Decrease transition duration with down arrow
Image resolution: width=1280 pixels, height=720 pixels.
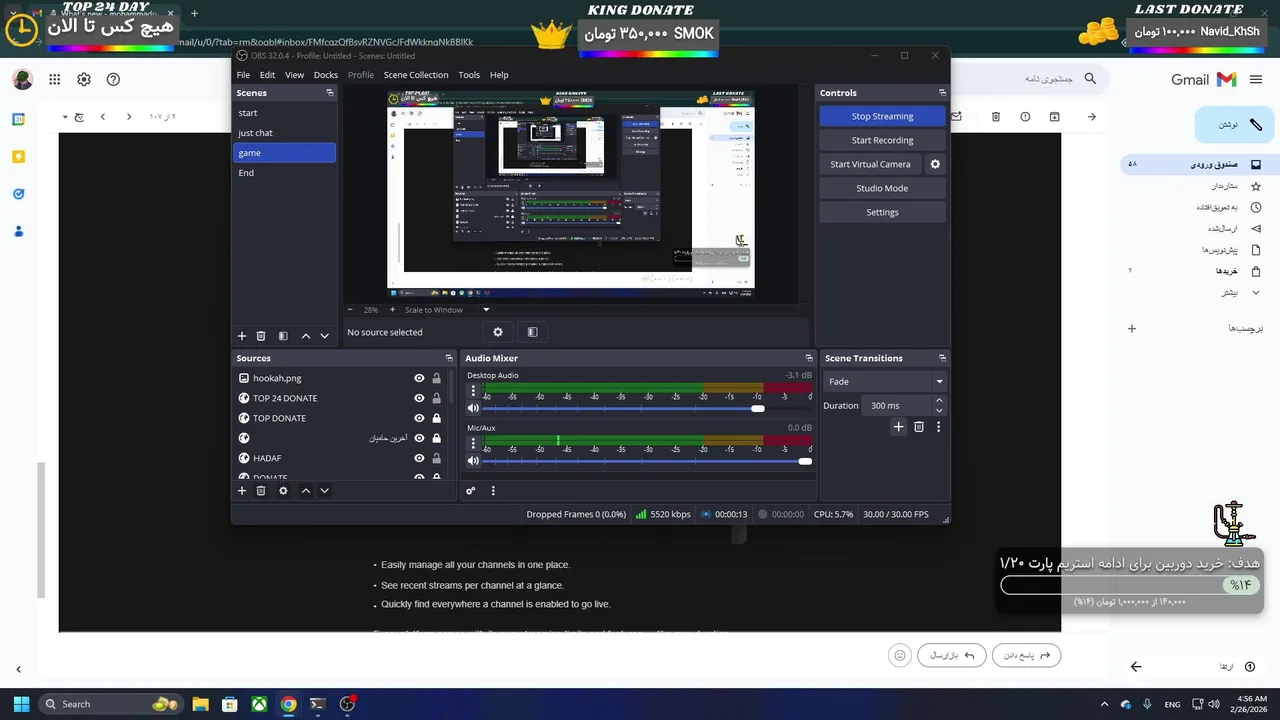point(939,410)
